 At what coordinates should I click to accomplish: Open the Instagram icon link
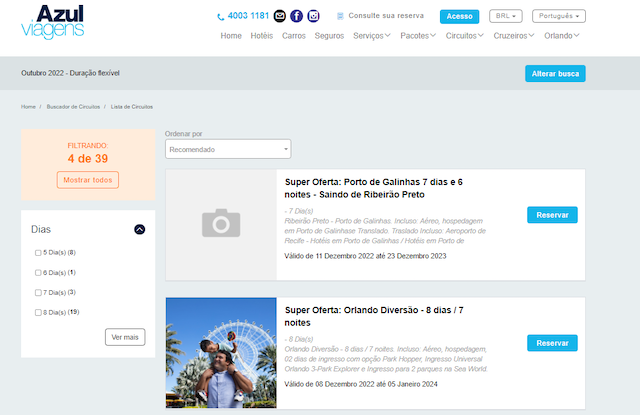[x=313, y=16]
